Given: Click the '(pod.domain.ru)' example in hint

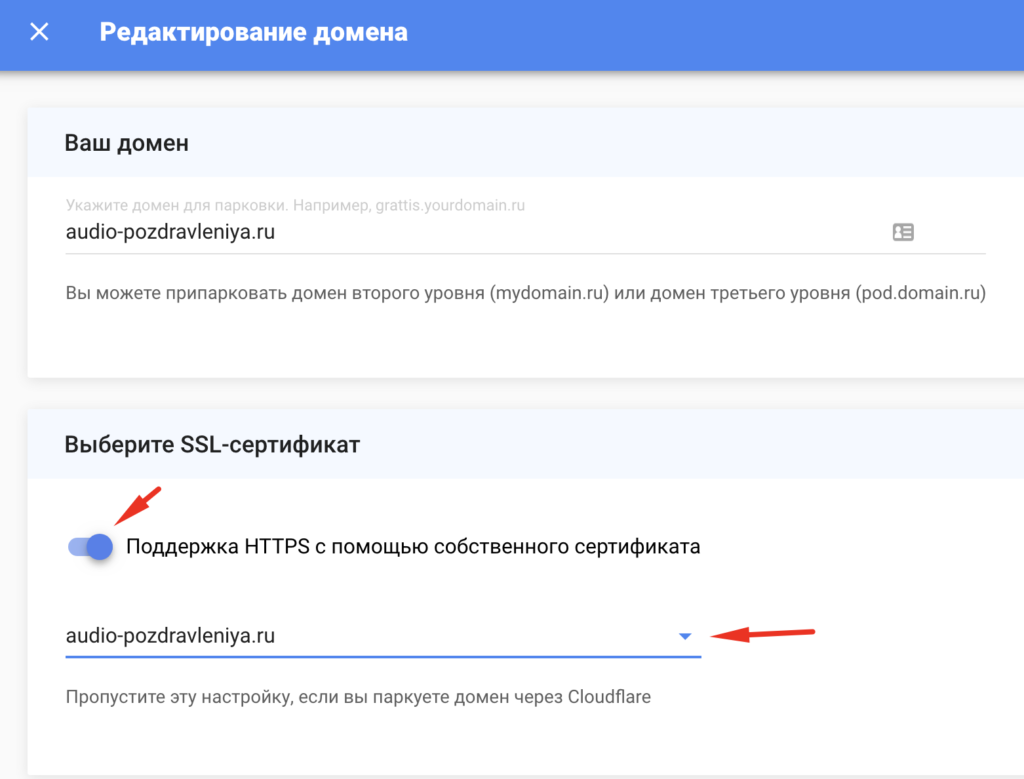Looking at the screenshot, I should coord(921,293).
